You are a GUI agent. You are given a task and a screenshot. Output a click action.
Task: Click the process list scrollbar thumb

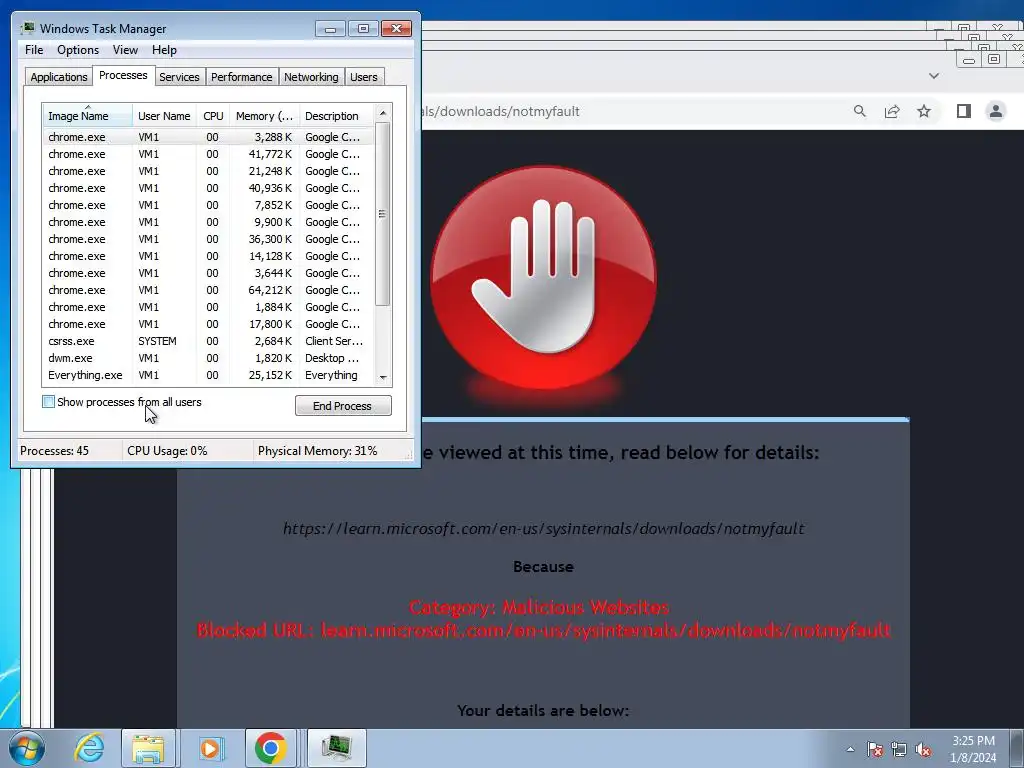click(383, 214)
